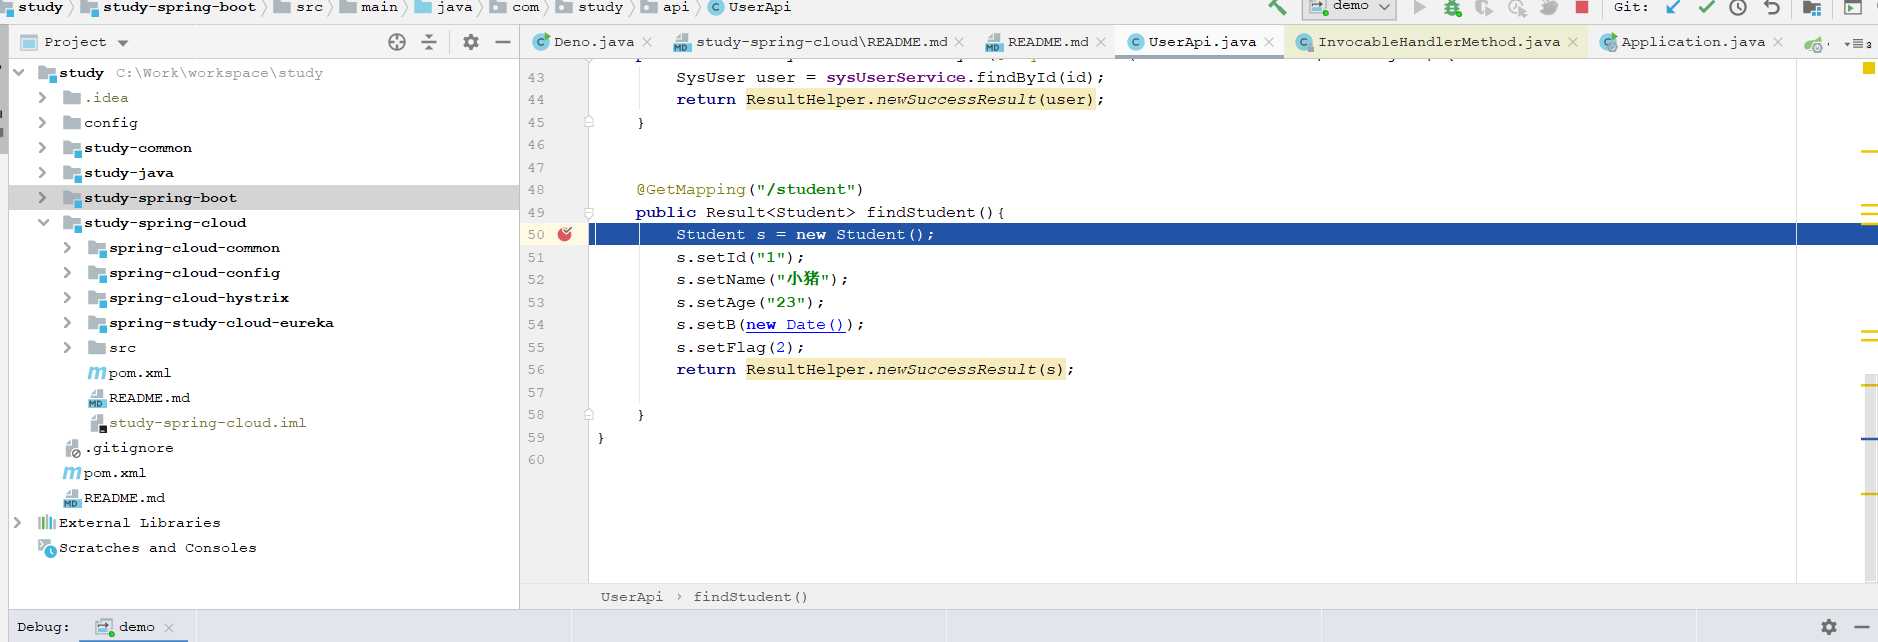Close the Application.java tab

tap(1778, 42)
